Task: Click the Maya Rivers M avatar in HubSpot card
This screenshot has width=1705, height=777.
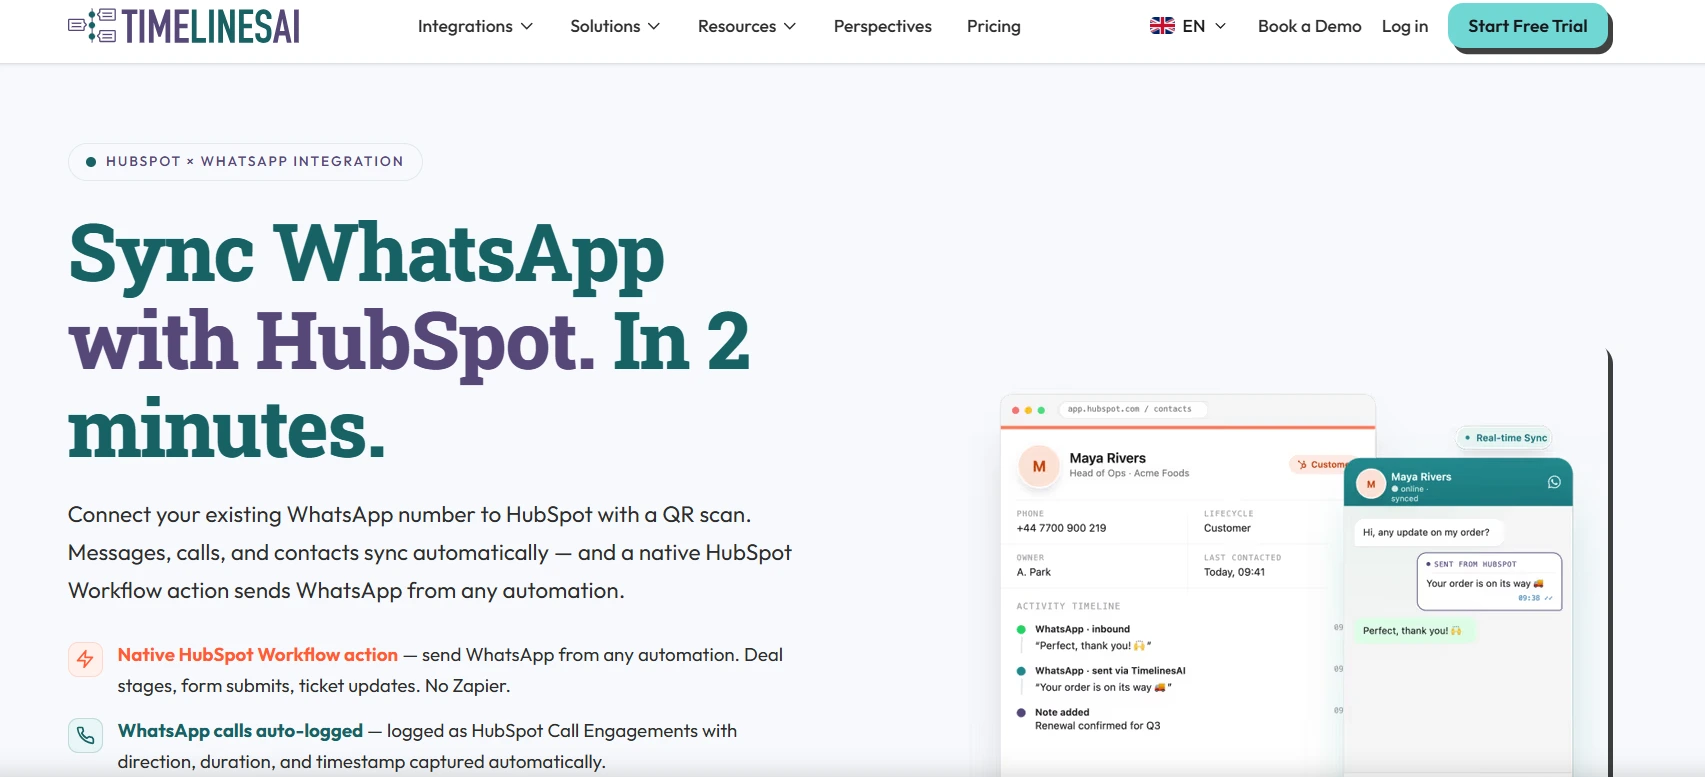Action: click(1039, 466)
